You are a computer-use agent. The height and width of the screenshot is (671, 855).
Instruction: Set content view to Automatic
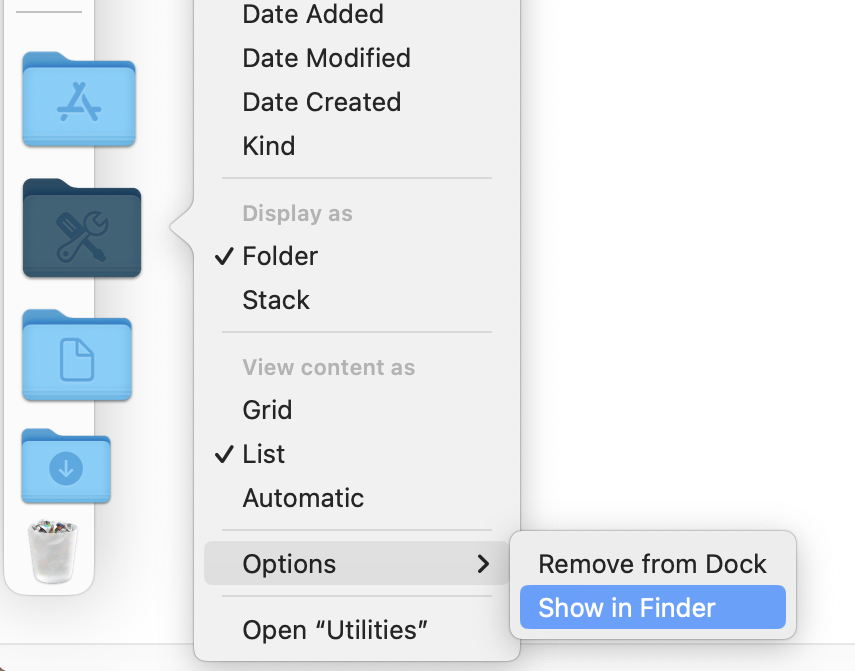303,498
